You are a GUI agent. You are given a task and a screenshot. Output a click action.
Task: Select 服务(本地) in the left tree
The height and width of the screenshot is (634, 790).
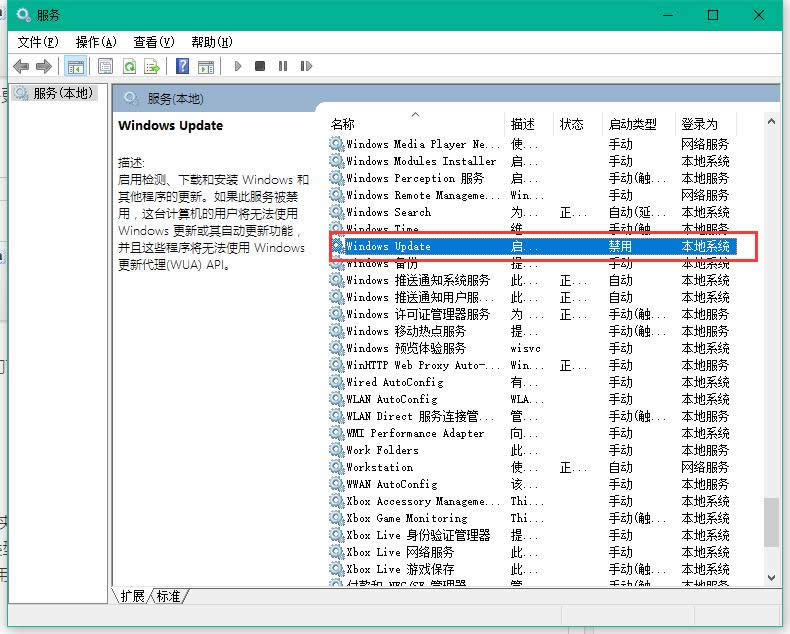point(62,93)
